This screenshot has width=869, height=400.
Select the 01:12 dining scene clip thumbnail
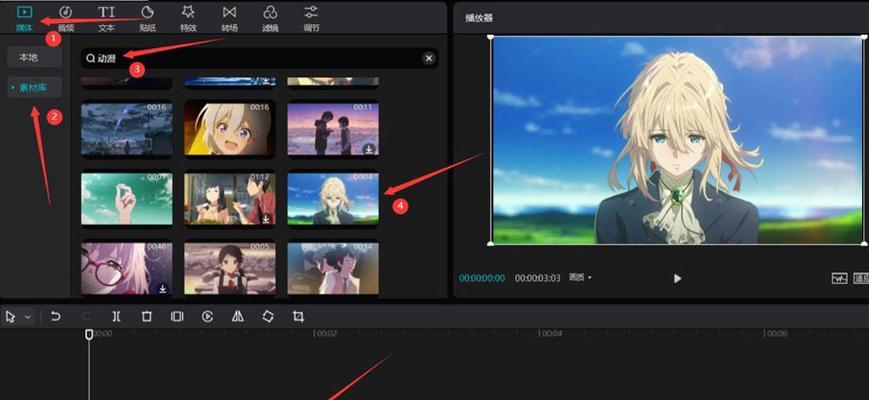click(x=230, y=199)
